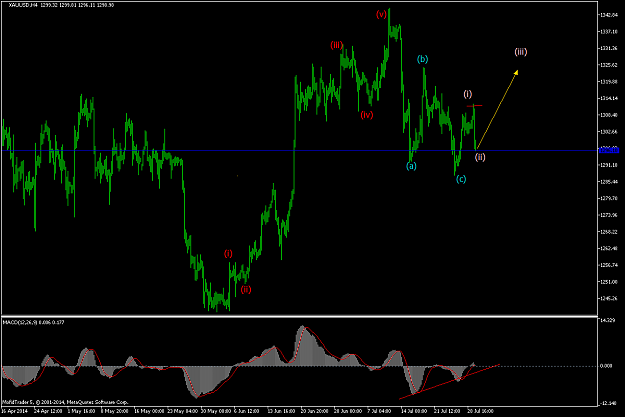Click the 13 Jun 16:00 time axis label
The width and height of the screenshot is (625, 417).
click(x=281, y=411)
